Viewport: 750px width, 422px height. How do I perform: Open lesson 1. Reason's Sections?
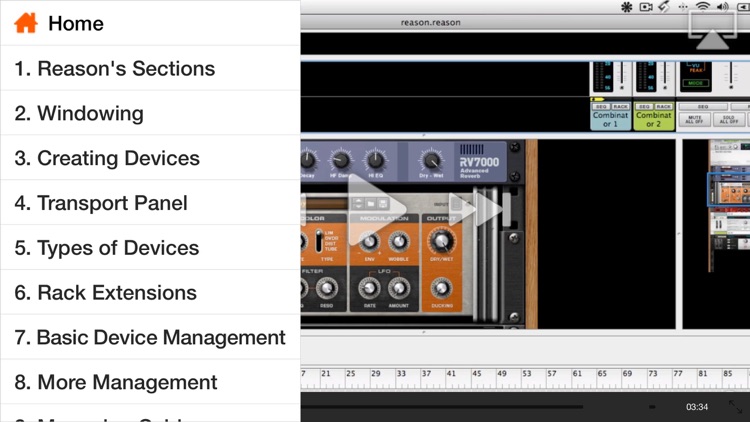(x=150, y=68)
